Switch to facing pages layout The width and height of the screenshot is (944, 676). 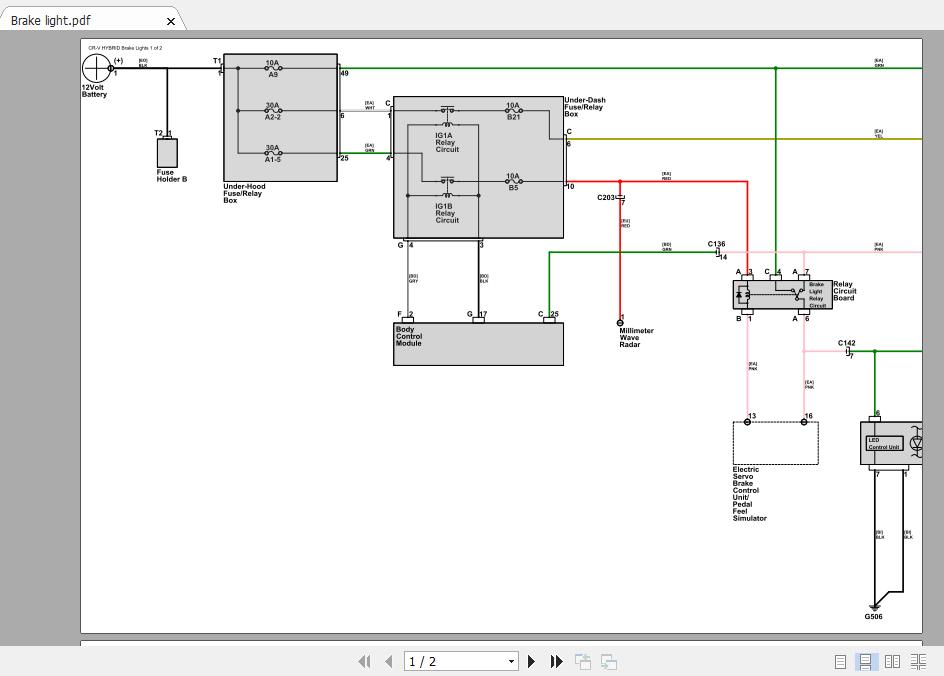[892, 661]
